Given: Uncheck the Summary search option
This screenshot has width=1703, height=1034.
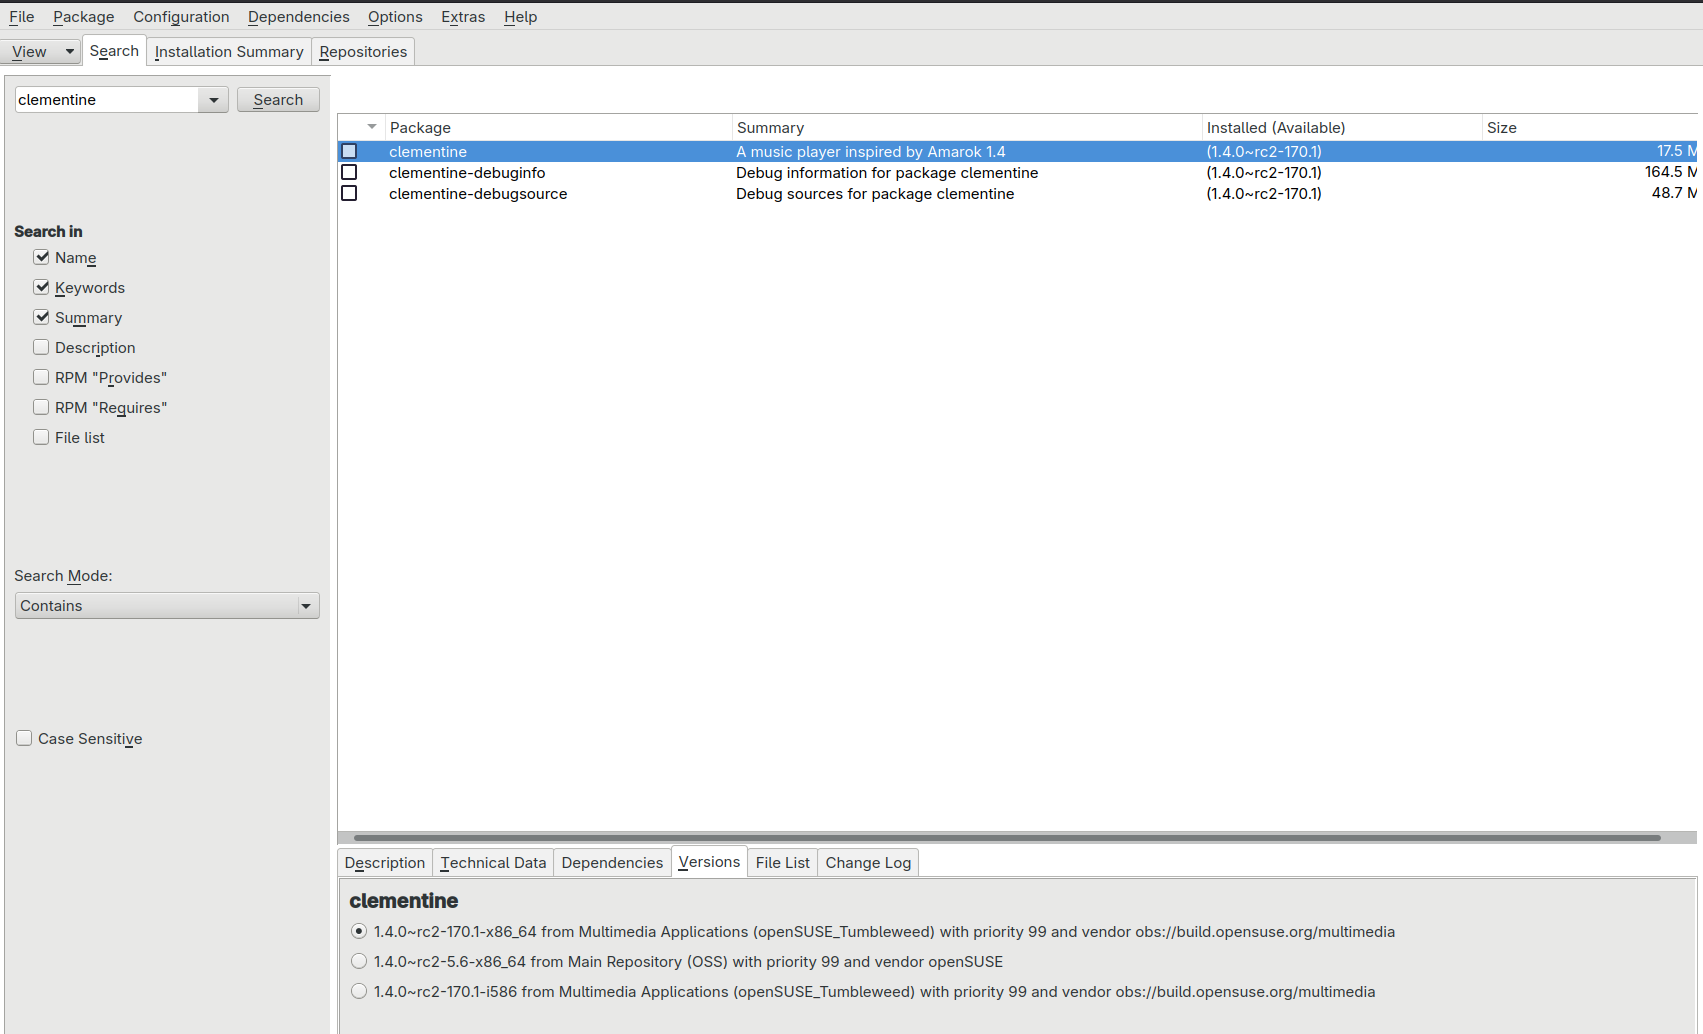Looking at the screenshot, I should (41, 317).
